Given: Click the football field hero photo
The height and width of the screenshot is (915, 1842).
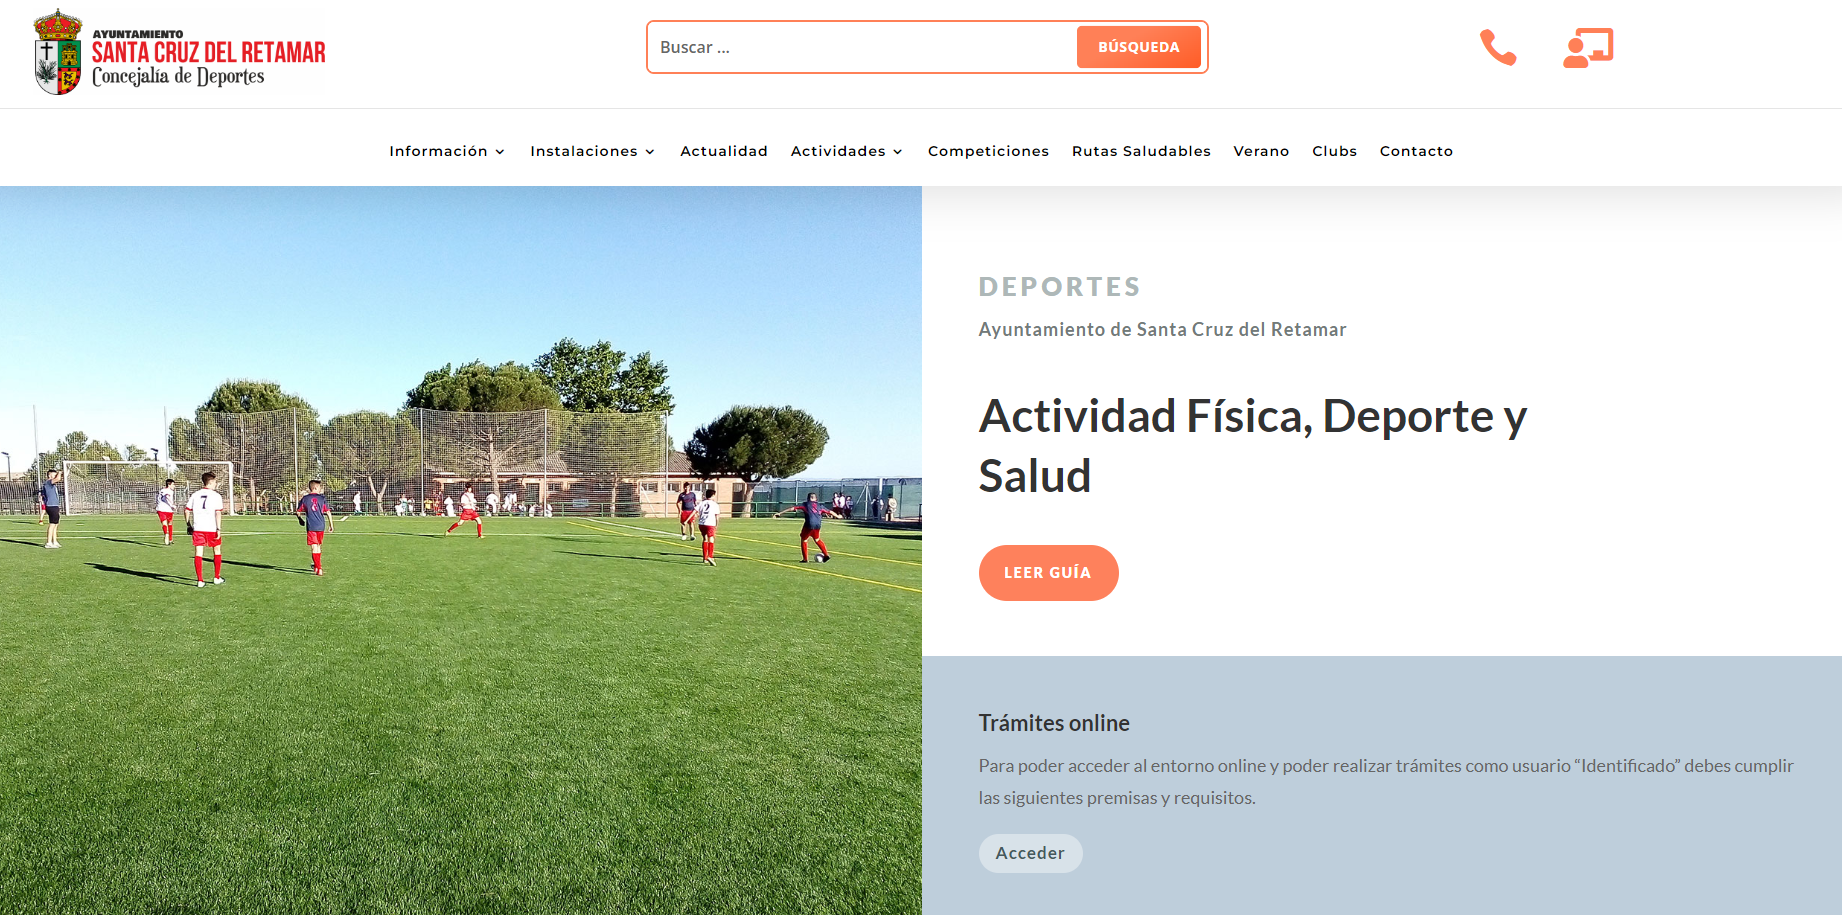Looking at the screenshot, I should click(461, 550).
